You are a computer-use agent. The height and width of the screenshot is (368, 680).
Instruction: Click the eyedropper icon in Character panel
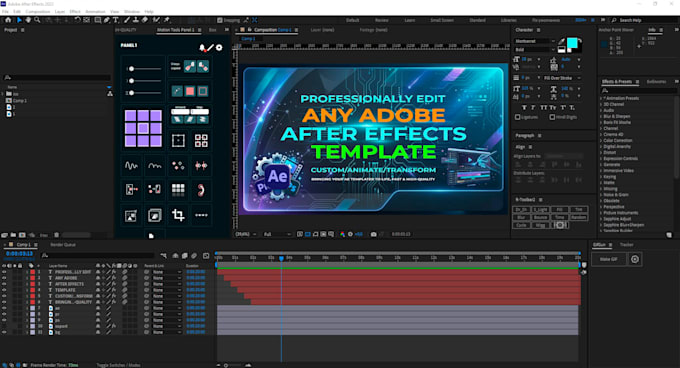point(561,42)
